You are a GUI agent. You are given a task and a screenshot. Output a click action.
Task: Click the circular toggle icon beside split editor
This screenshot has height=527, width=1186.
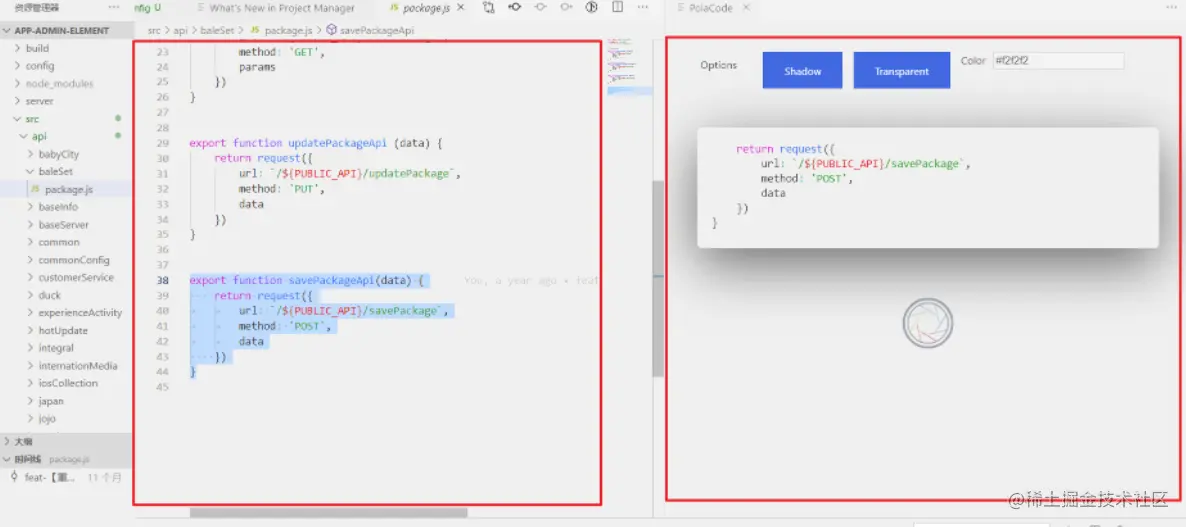click(591, 8)
